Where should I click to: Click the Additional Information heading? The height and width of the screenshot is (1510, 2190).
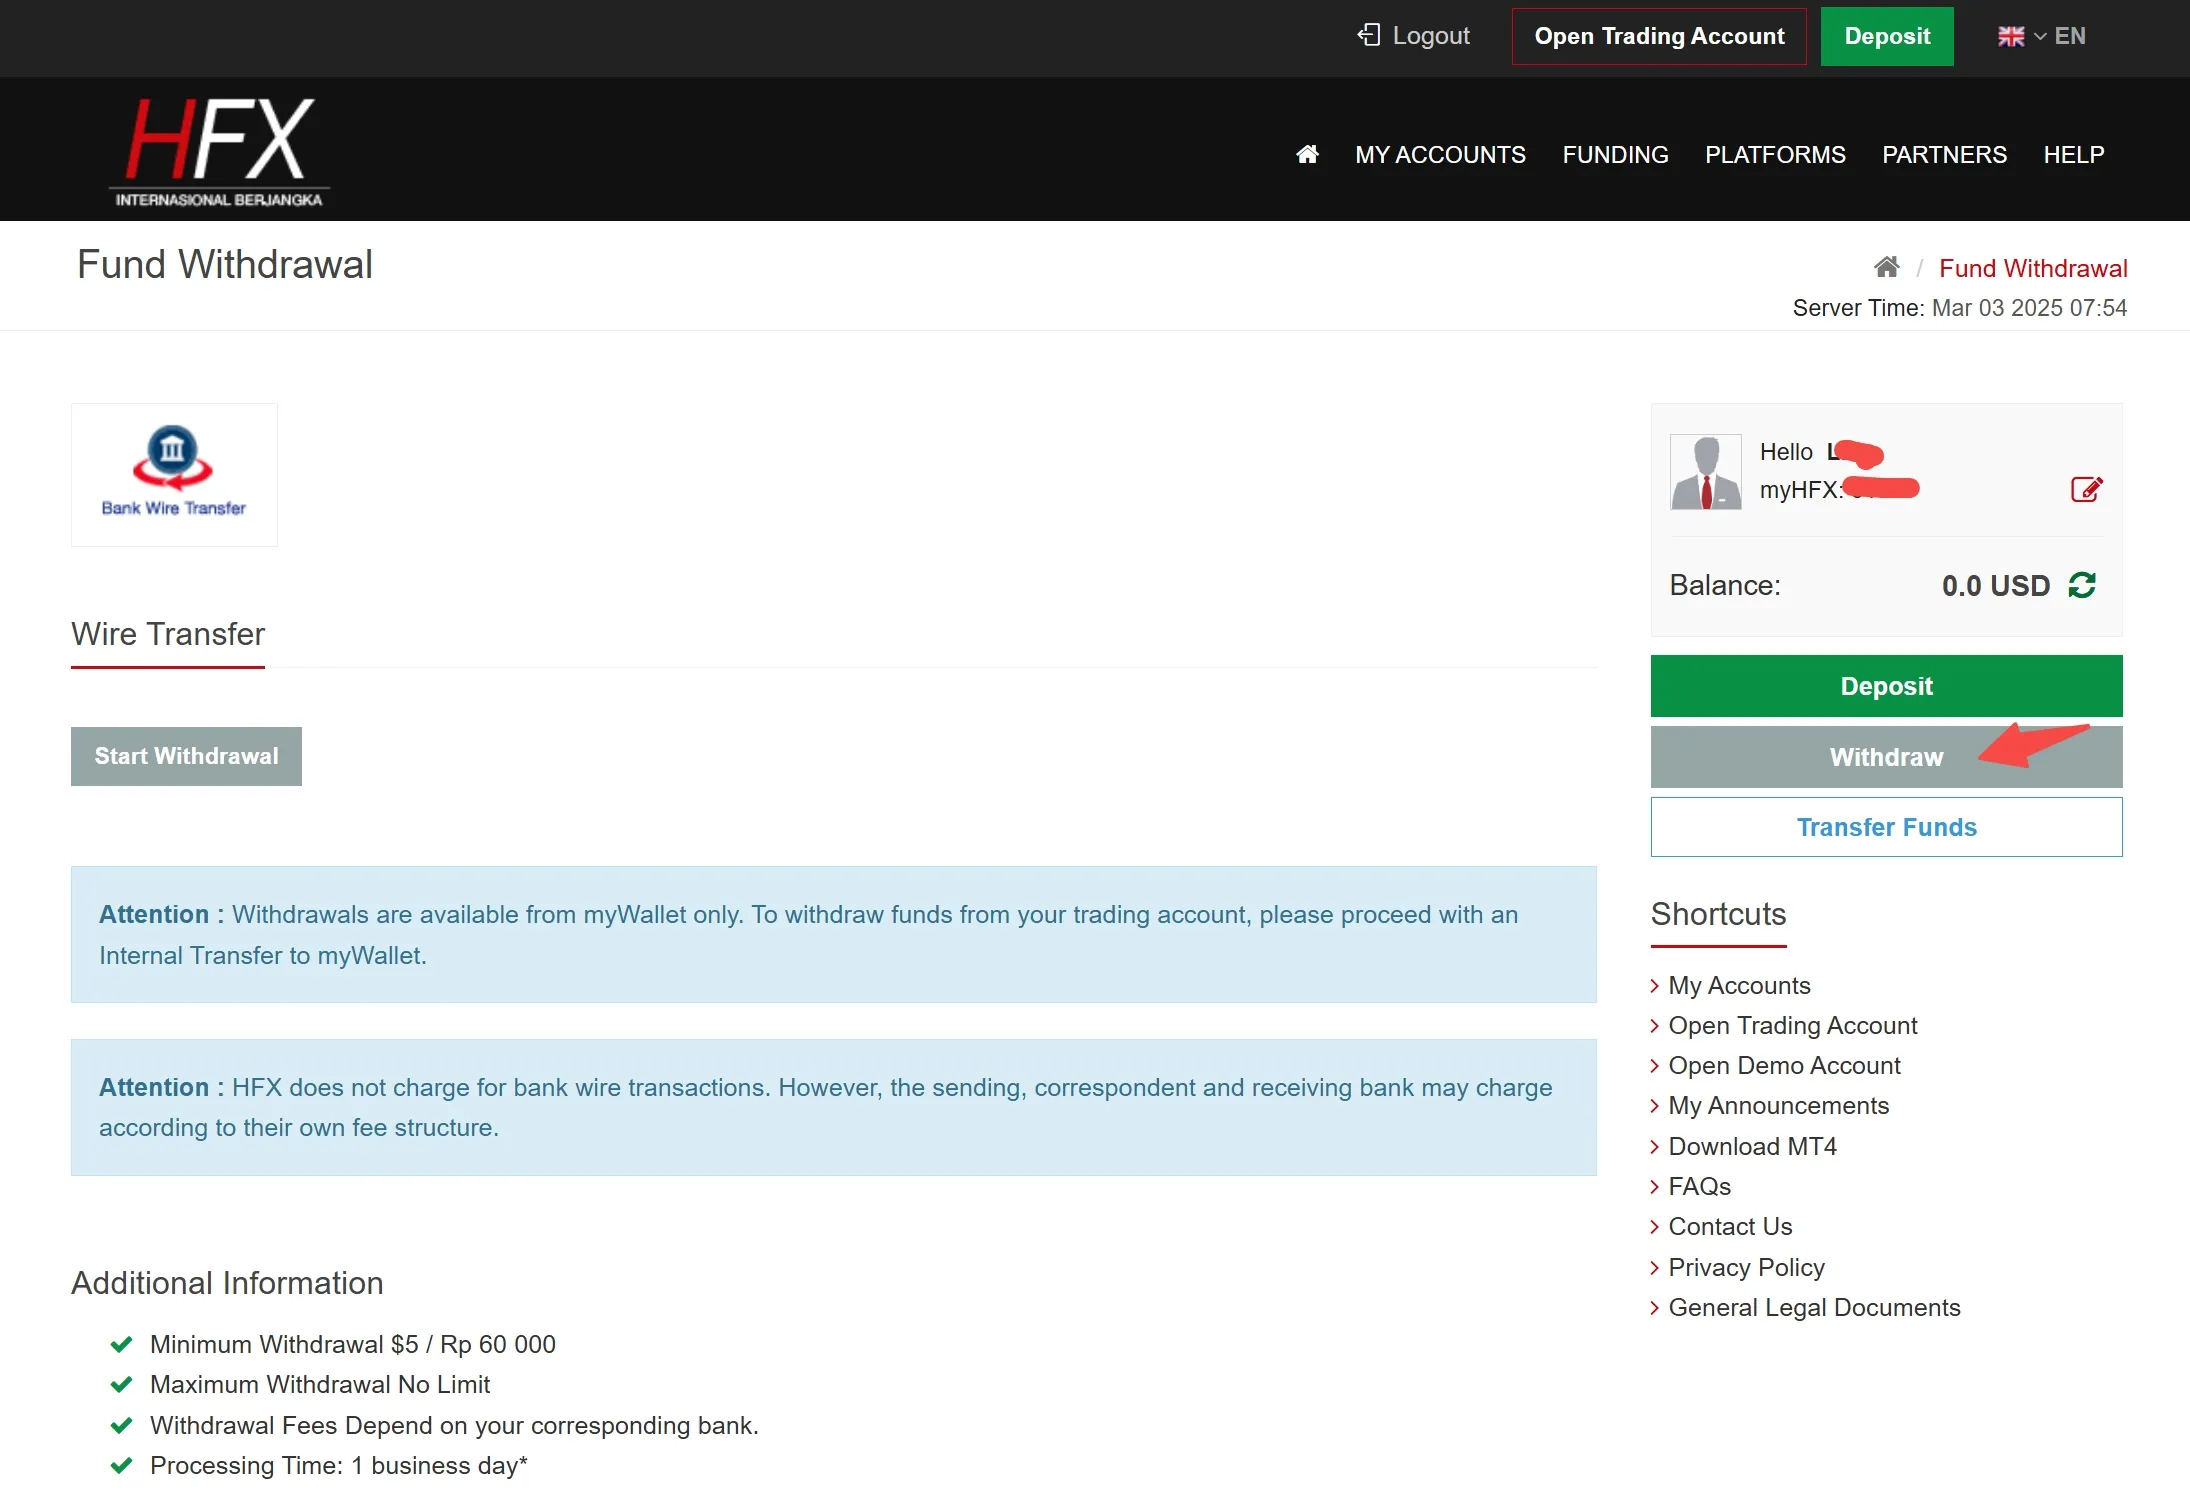[x=227, y=1283]
